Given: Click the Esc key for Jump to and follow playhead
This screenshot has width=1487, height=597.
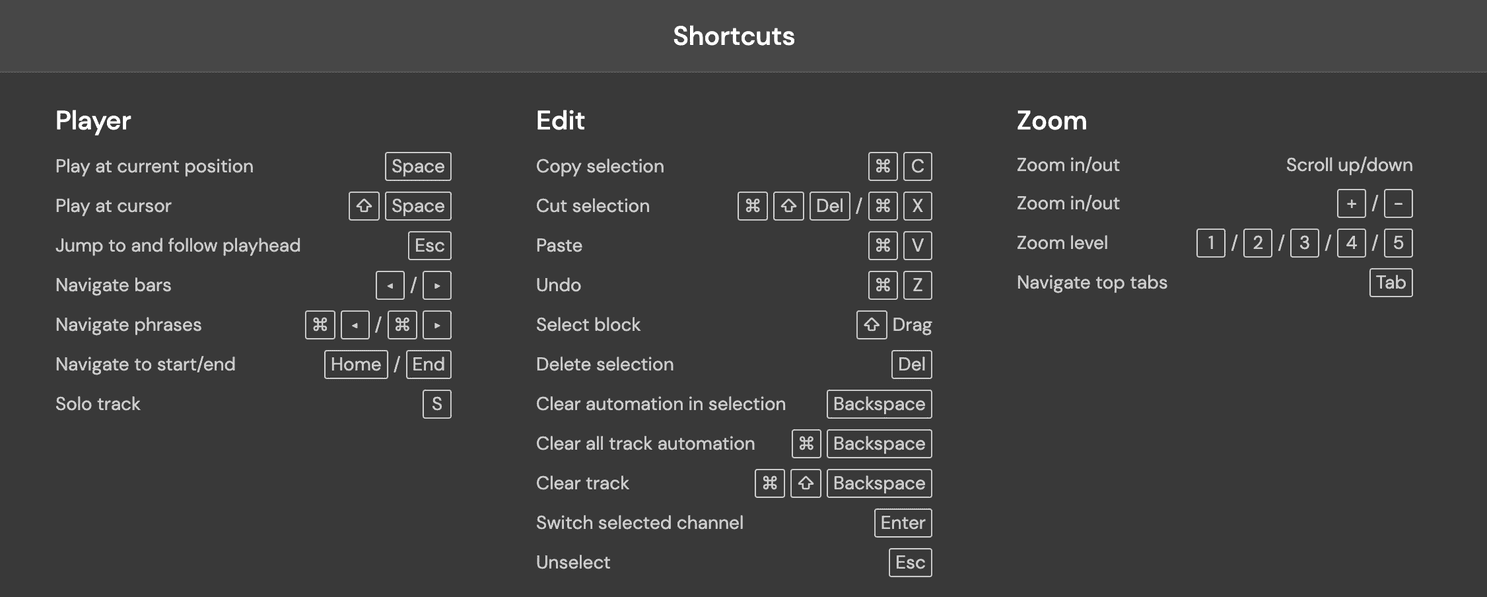Looking at the screenshot, I should (430, 245).
